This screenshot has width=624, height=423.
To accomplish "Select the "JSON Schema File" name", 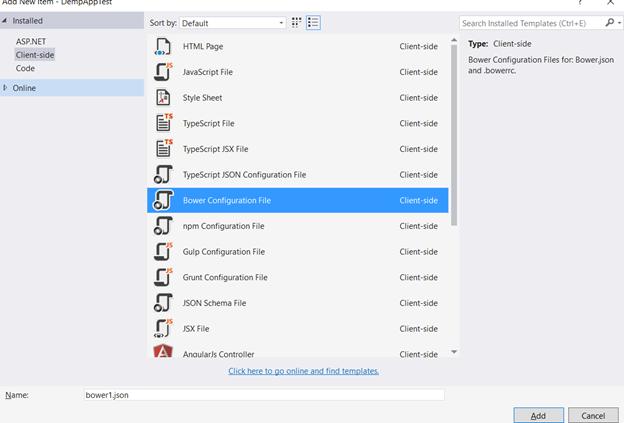I will pos(214,303).
